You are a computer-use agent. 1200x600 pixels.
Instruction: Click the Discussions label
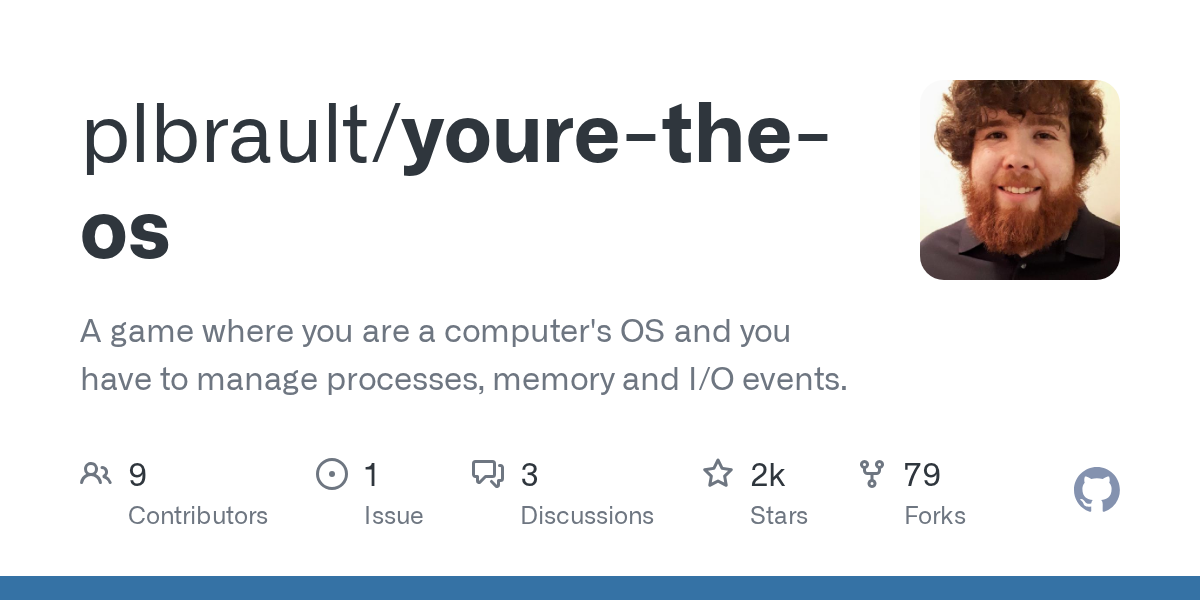coord(587,516)
